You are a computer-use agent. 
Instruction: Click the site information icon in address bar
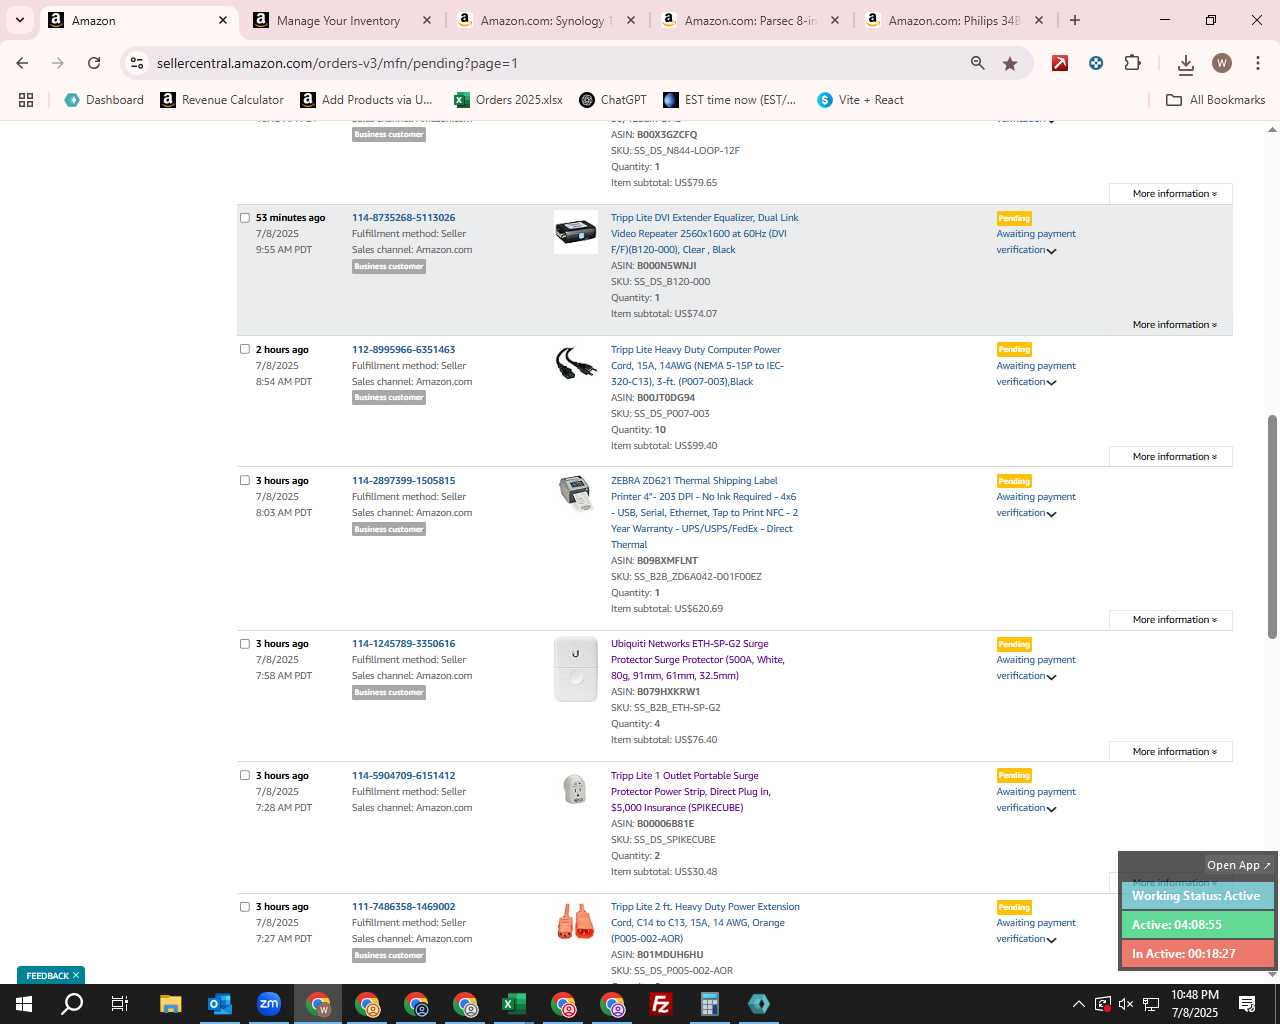point(137,63)
